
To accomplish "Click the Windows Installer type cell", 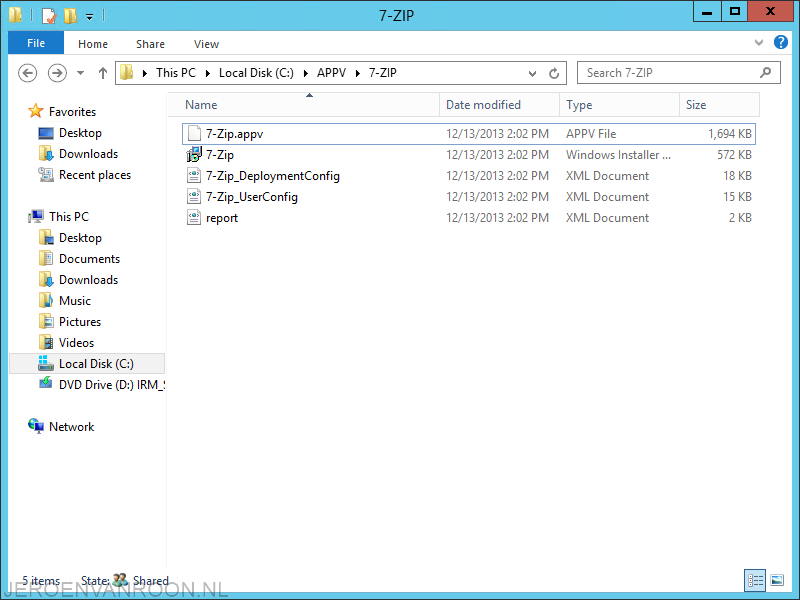I will click(618, 155).
